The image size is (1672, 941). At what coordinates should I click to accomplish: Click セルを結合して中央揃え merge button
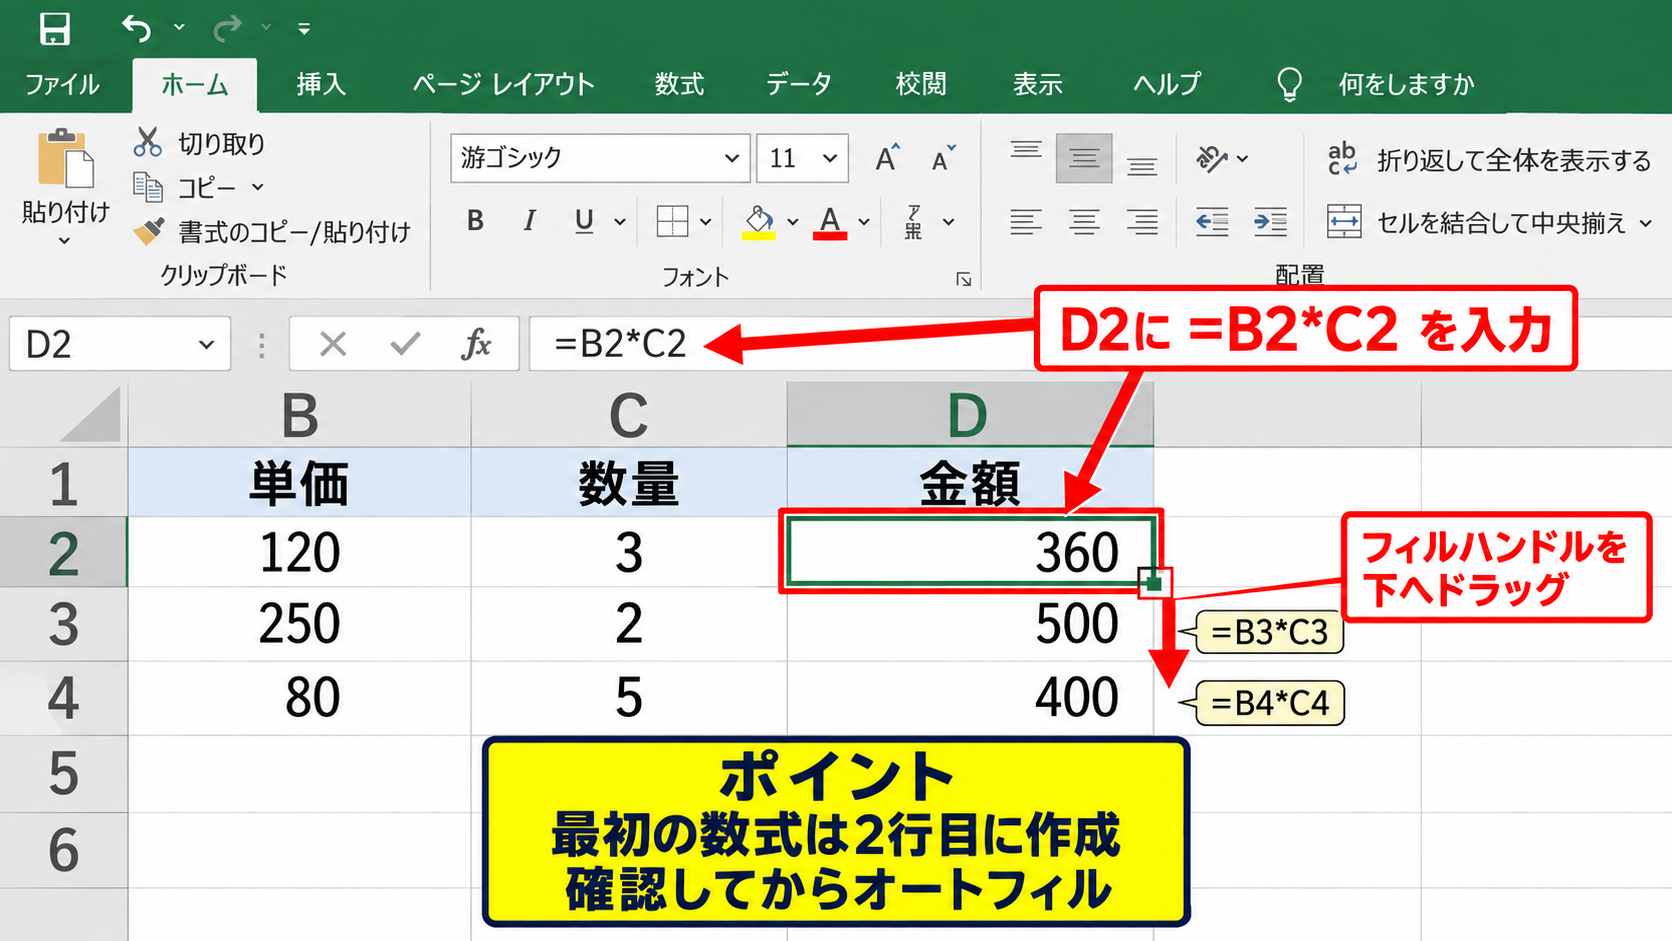click(1476, 222)
